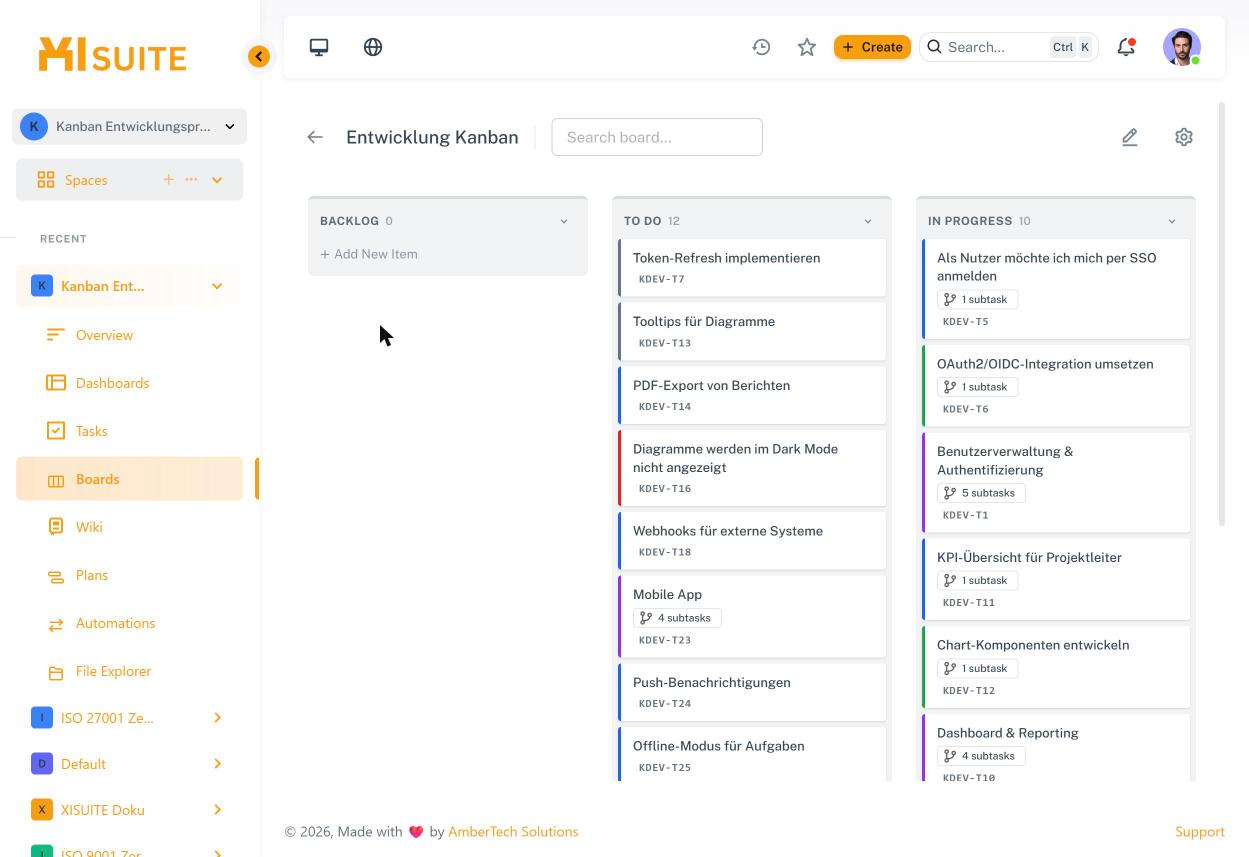Click the Entwicklung Kanban board title
This screenshot has width=1249, height=857.
coord(432,137)
